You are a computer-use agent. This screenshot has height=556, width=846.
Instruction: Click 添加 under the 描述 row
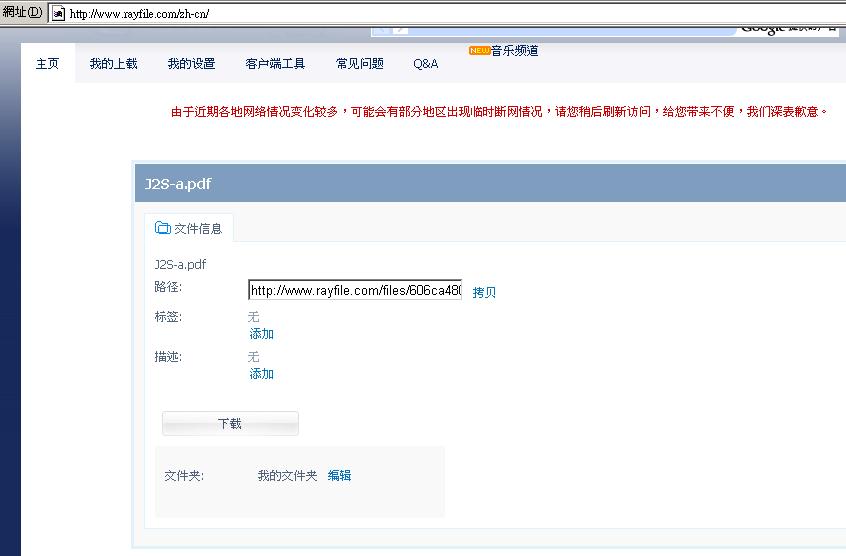pyautogui.click(x=262, y=374)
